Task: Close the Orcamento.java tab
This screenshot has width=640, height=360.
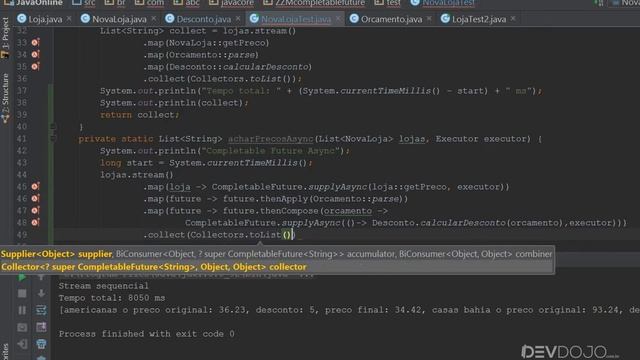Action: (429, 19)
